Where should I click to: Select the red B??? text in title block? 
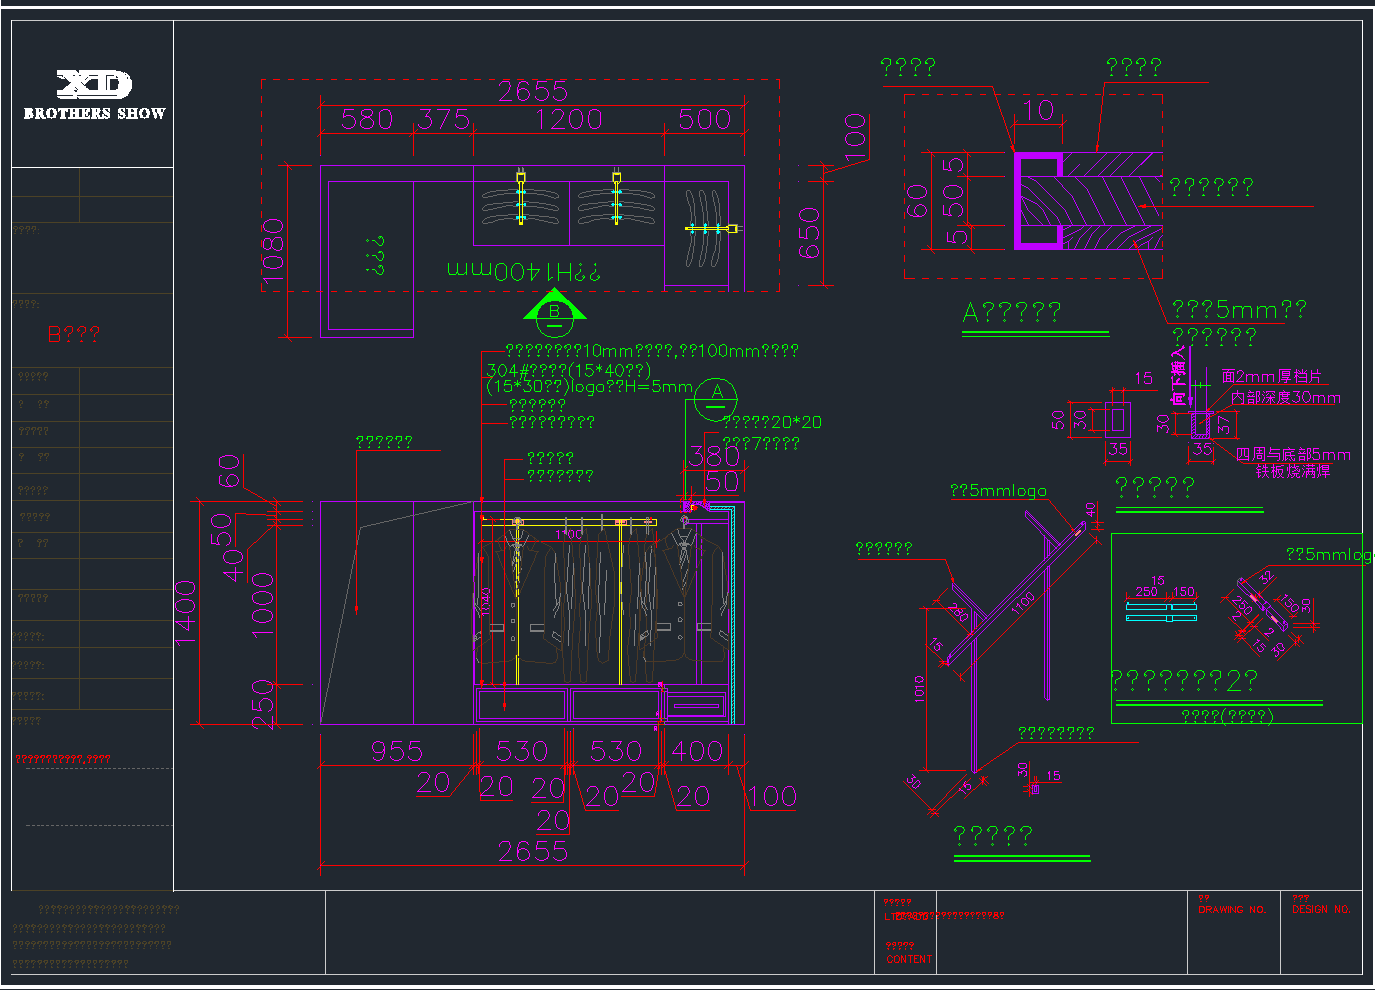coord(74,334)
